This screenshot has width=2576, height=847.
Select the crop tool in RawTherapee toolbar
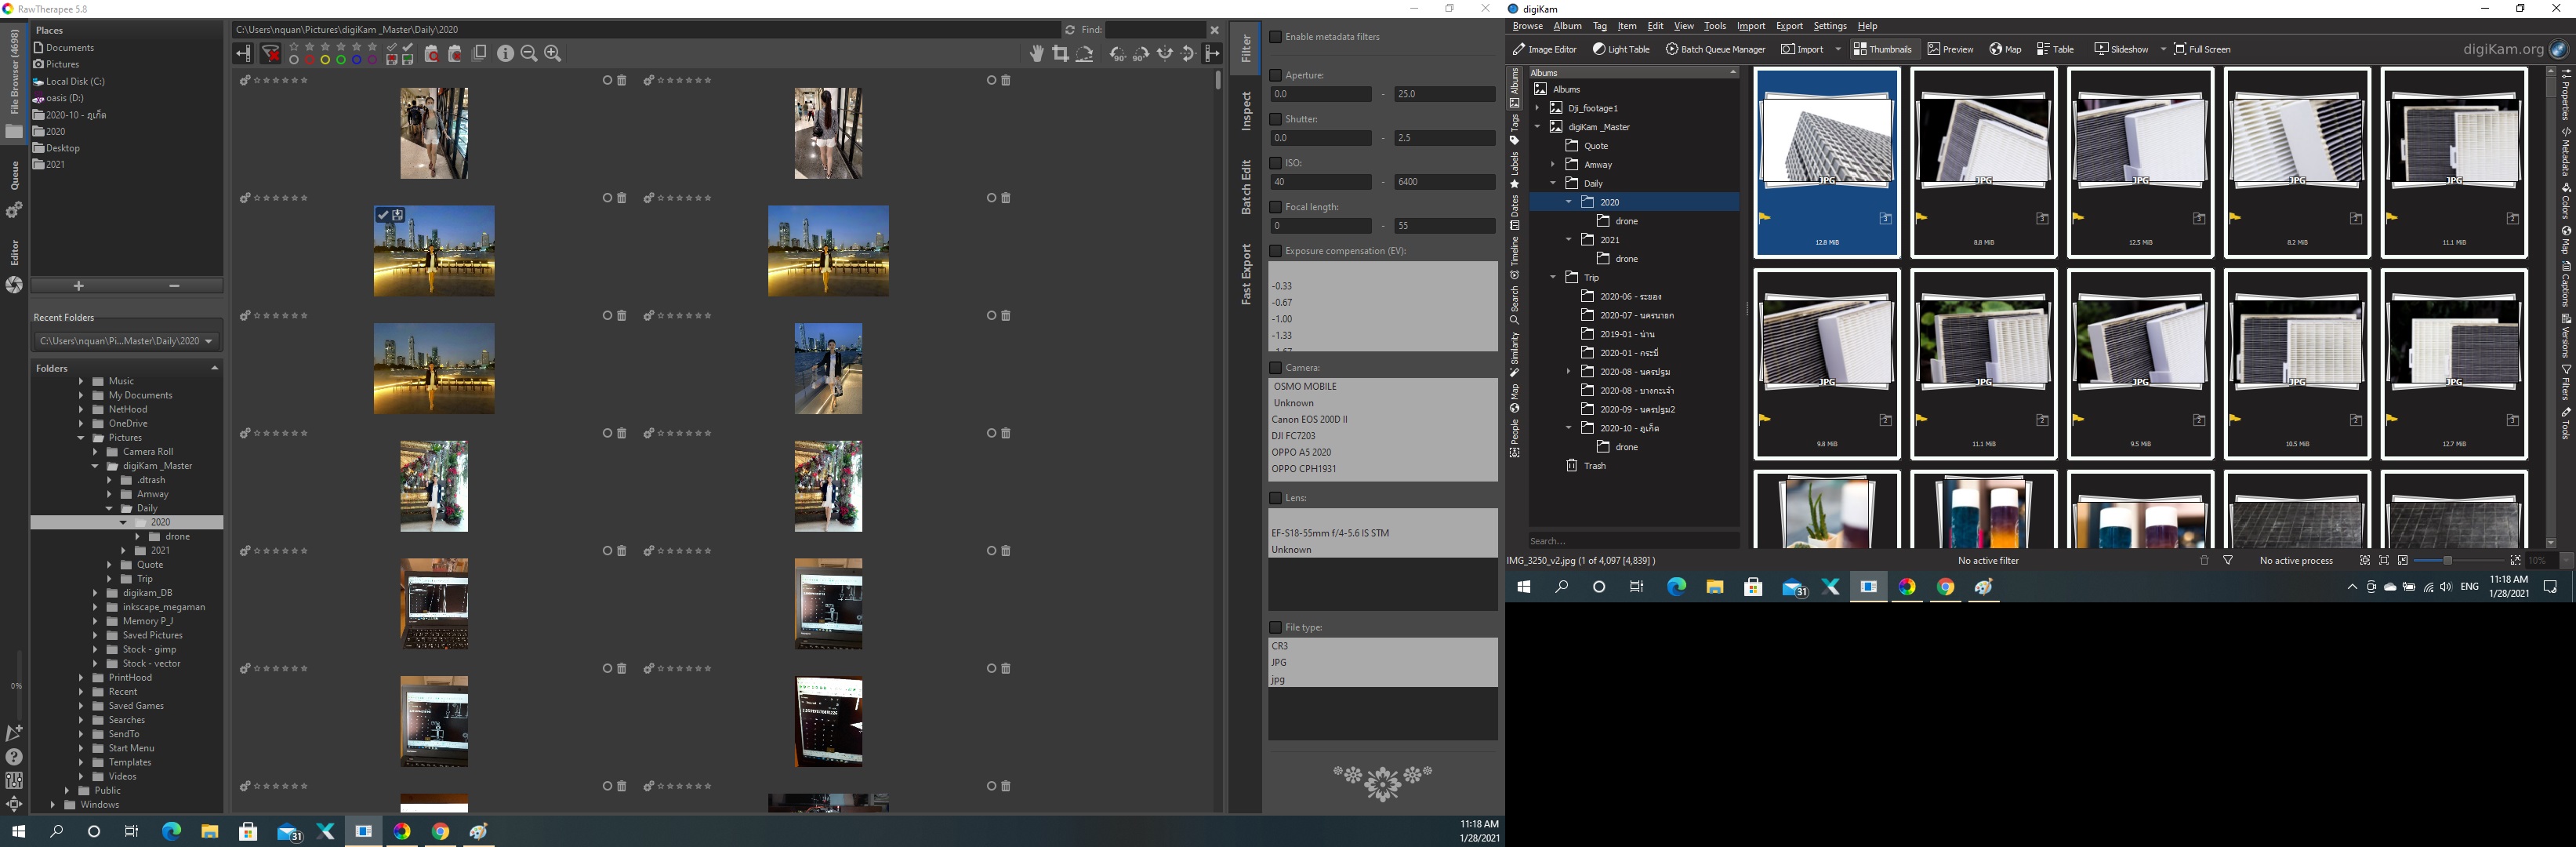click(x=1060, y=54)
